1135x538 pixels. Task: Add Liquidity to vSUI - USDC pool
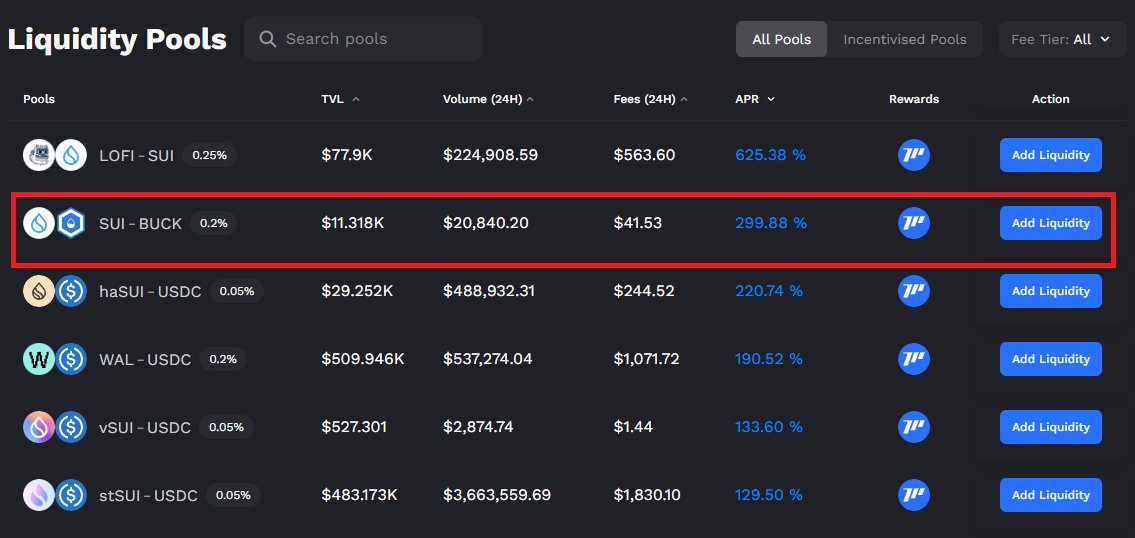(1050, 427)
